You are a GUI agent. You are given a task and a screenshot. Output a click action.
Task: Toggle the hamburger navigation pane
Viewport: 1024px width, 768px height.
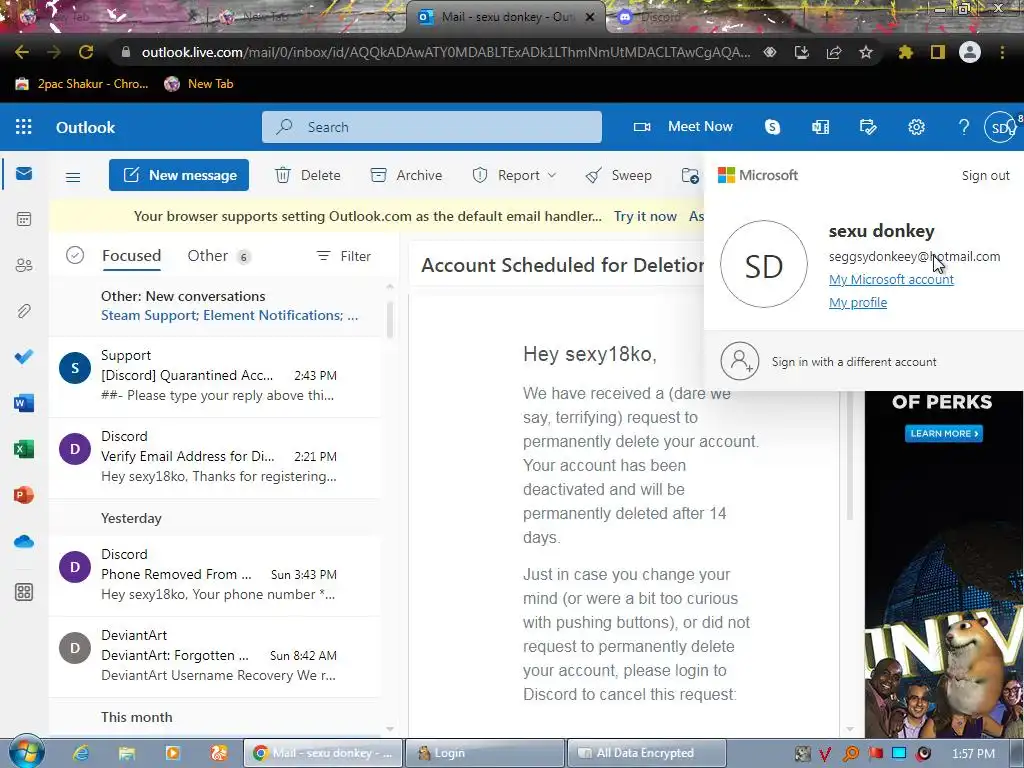point(73,176)
